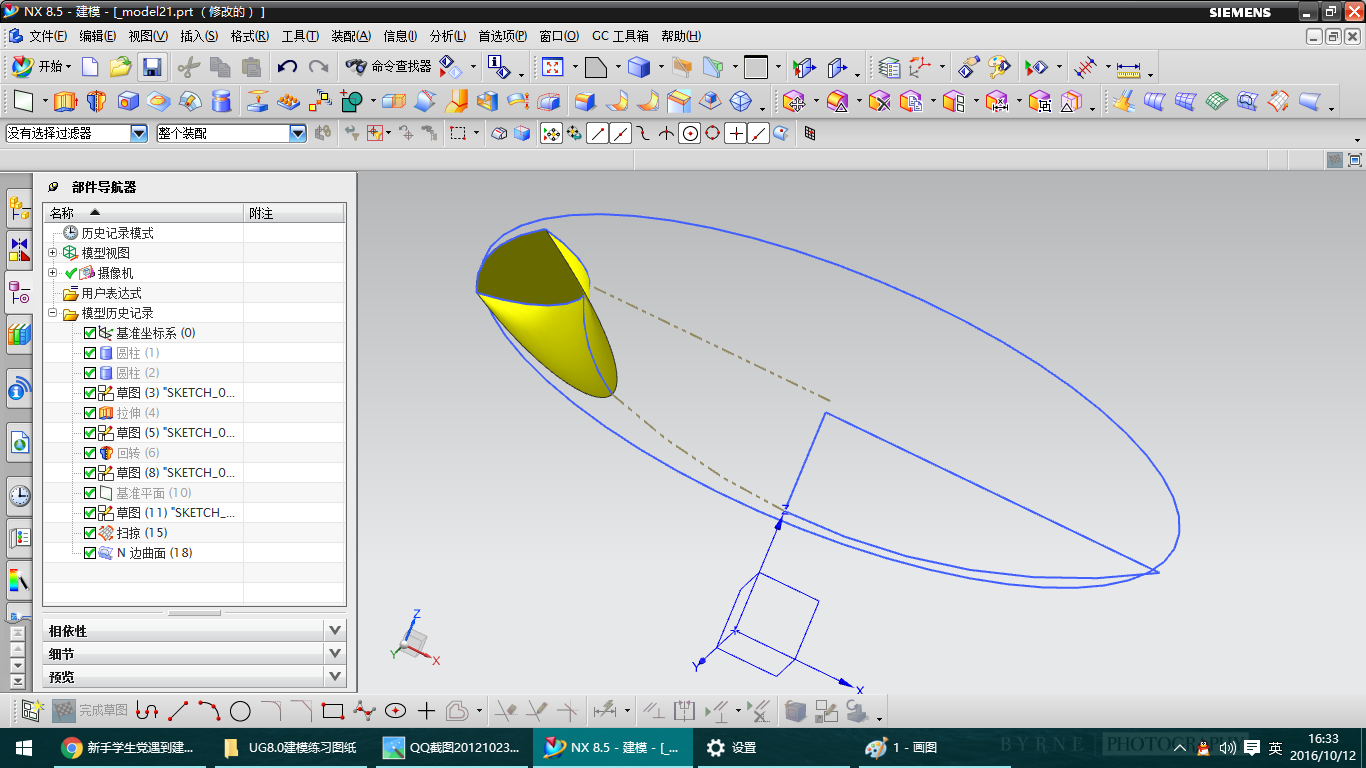Open the 整个装配 scope dropdown
1366x768 pixels.
coord(298,133)
